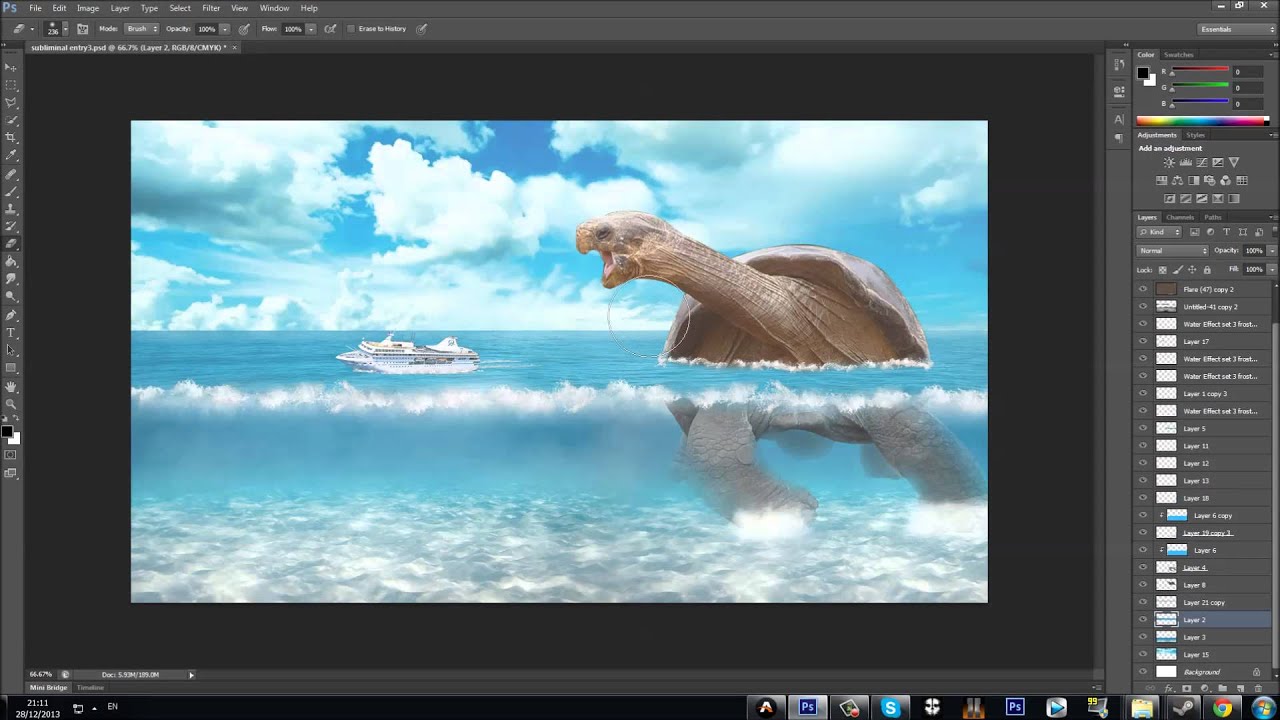Select the Pen tool
This screenshot has height=720, width=1280.
point(11,315)
